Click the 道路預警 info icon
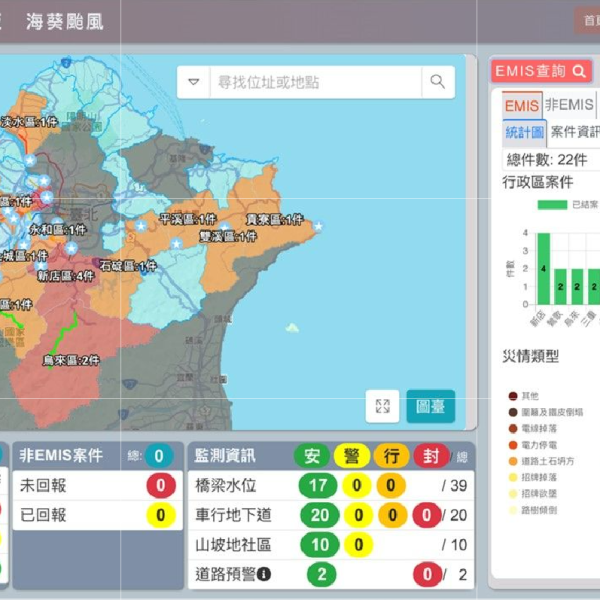This screenshot has width=600, height=600. pyautogui.click(x=264, y=574)
